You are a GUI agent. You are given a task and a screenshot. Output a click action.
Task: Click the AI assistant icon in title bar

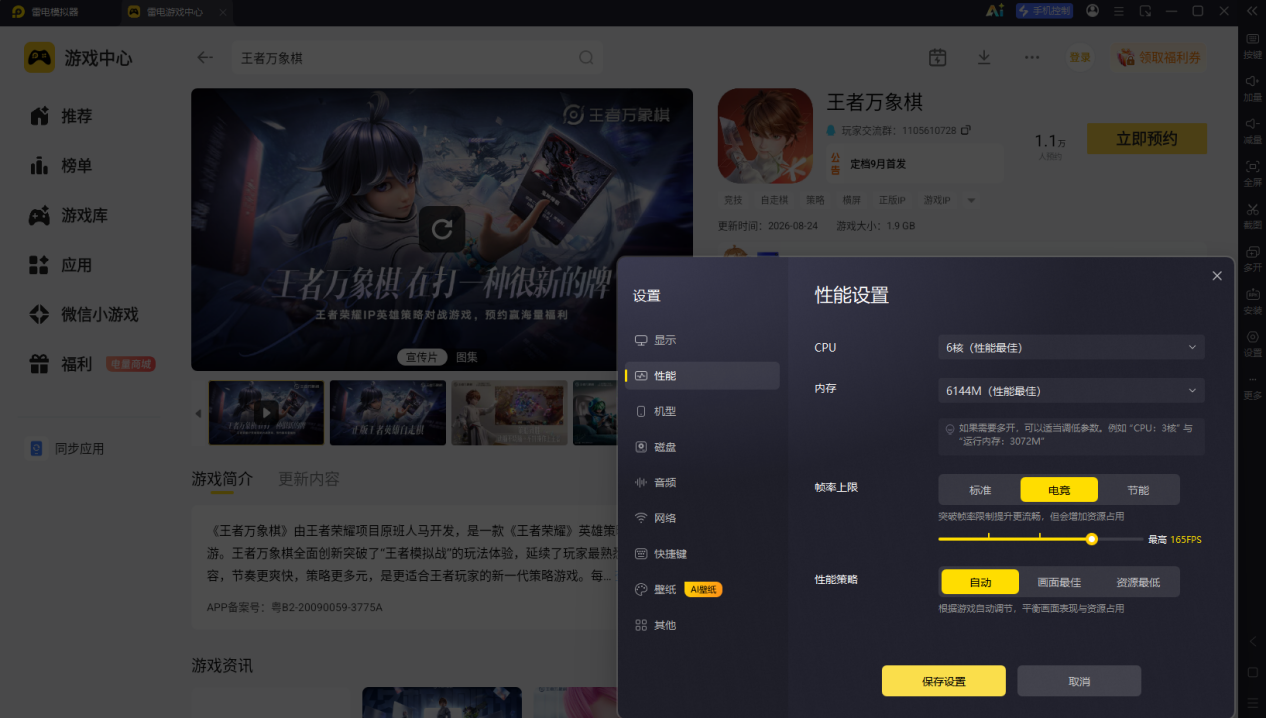(x=994, y=11)
